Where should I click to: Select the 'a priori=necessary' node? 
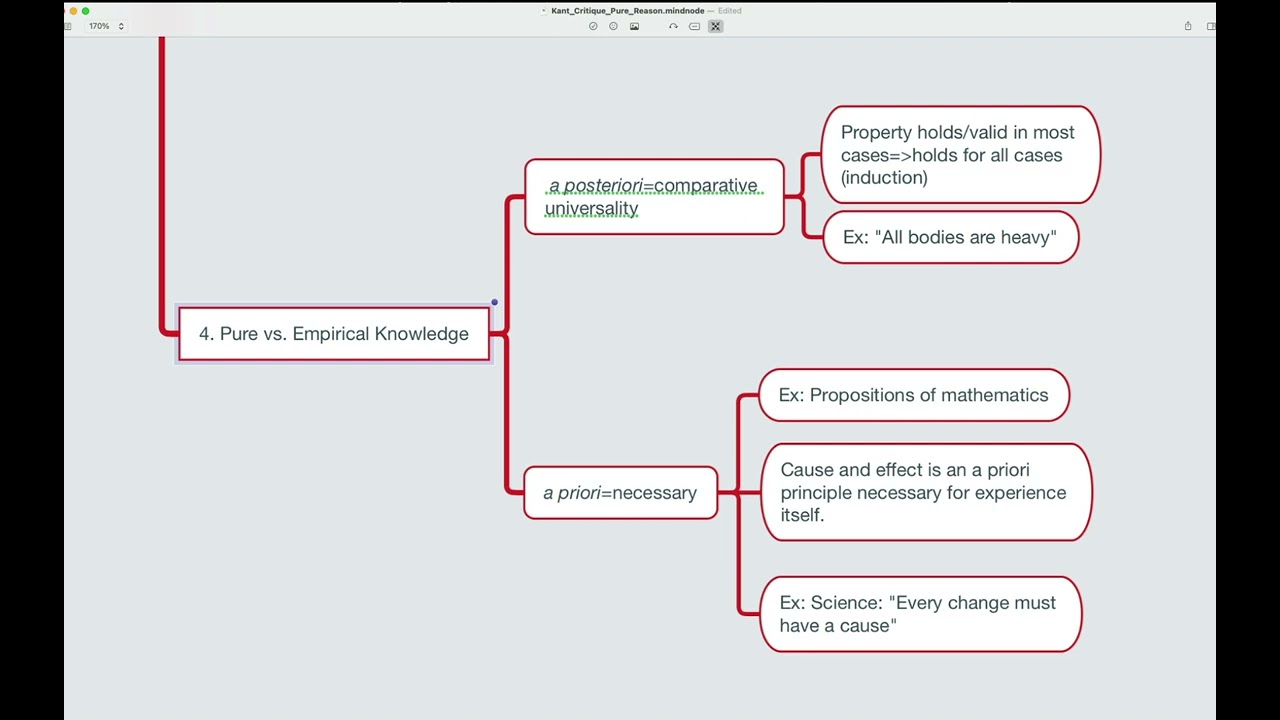[x=620, y=493]
